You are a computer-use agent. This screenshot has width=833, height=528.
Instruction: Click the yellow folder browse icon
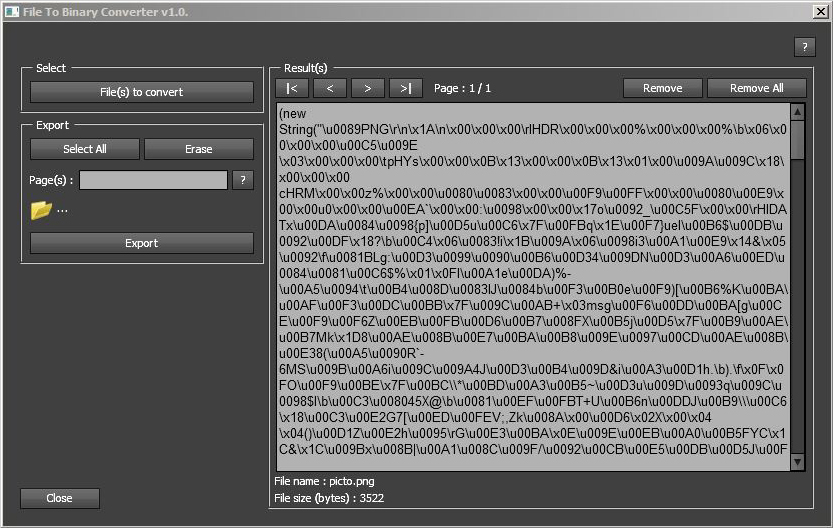click(x=41, y=210)
